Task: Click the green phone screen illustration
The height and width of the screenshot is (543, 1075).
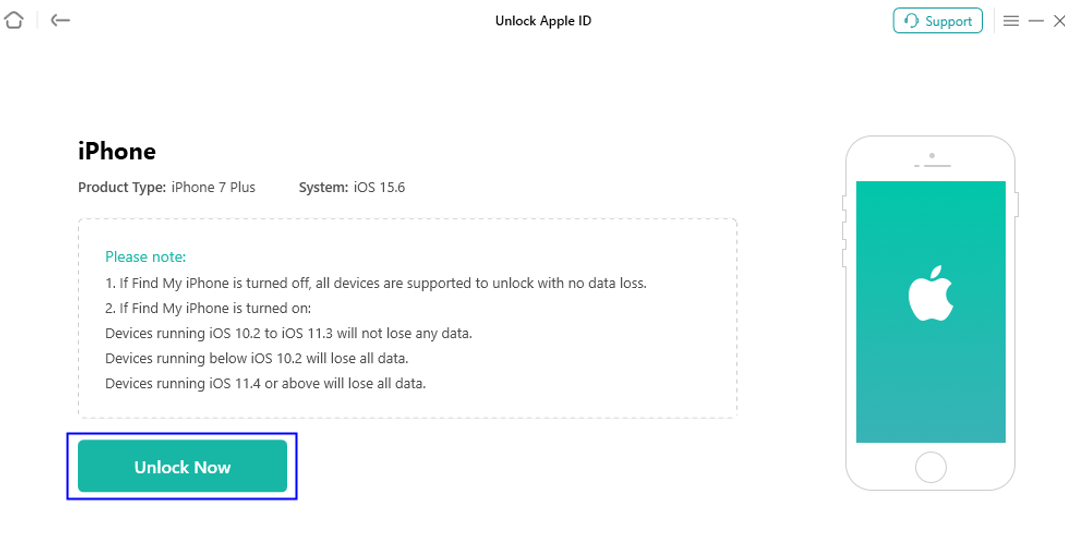Action: 930,312
